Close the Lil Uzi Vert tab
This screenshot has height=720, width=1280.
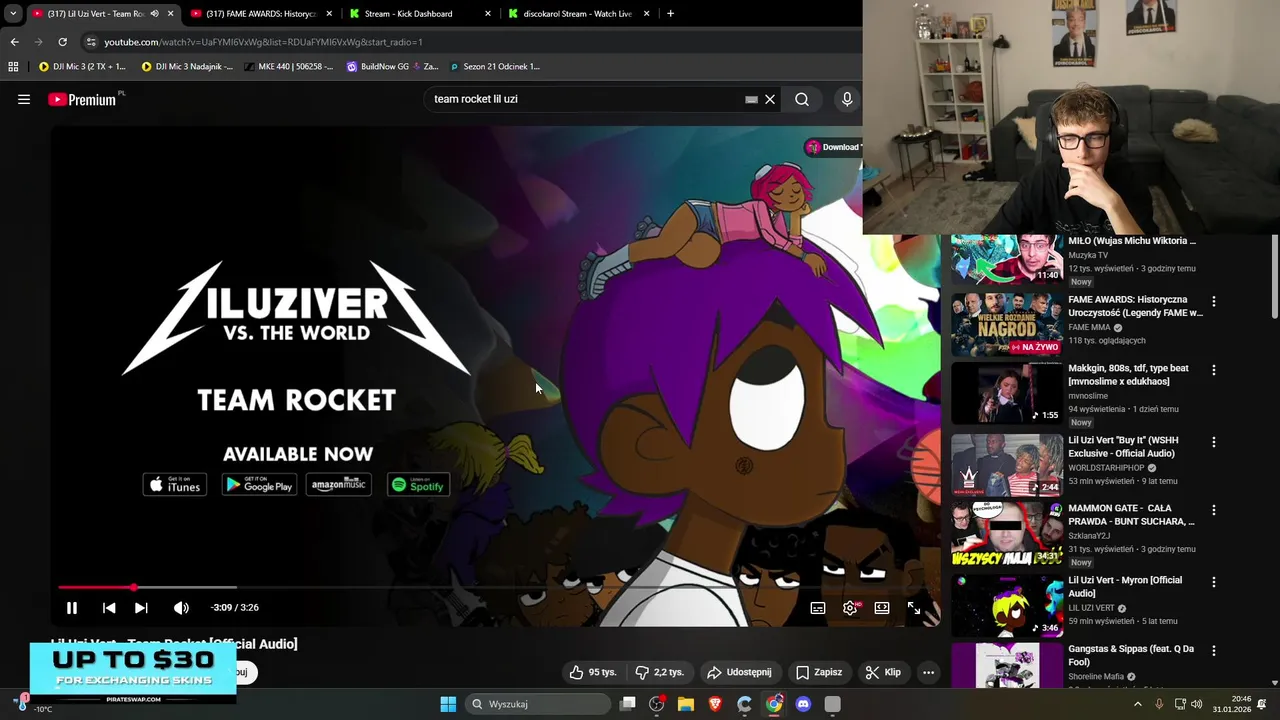(170, 14)
